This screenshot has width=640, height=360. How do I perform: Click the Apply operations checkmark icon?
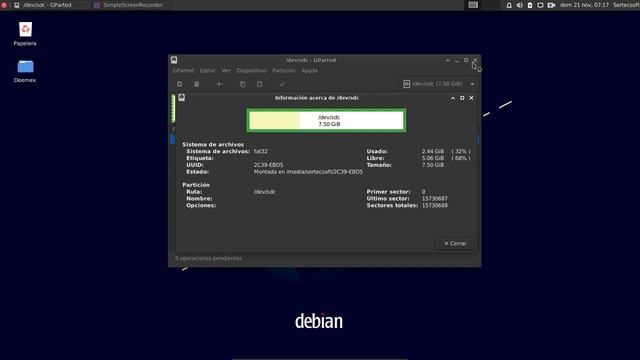click(282, 84)
